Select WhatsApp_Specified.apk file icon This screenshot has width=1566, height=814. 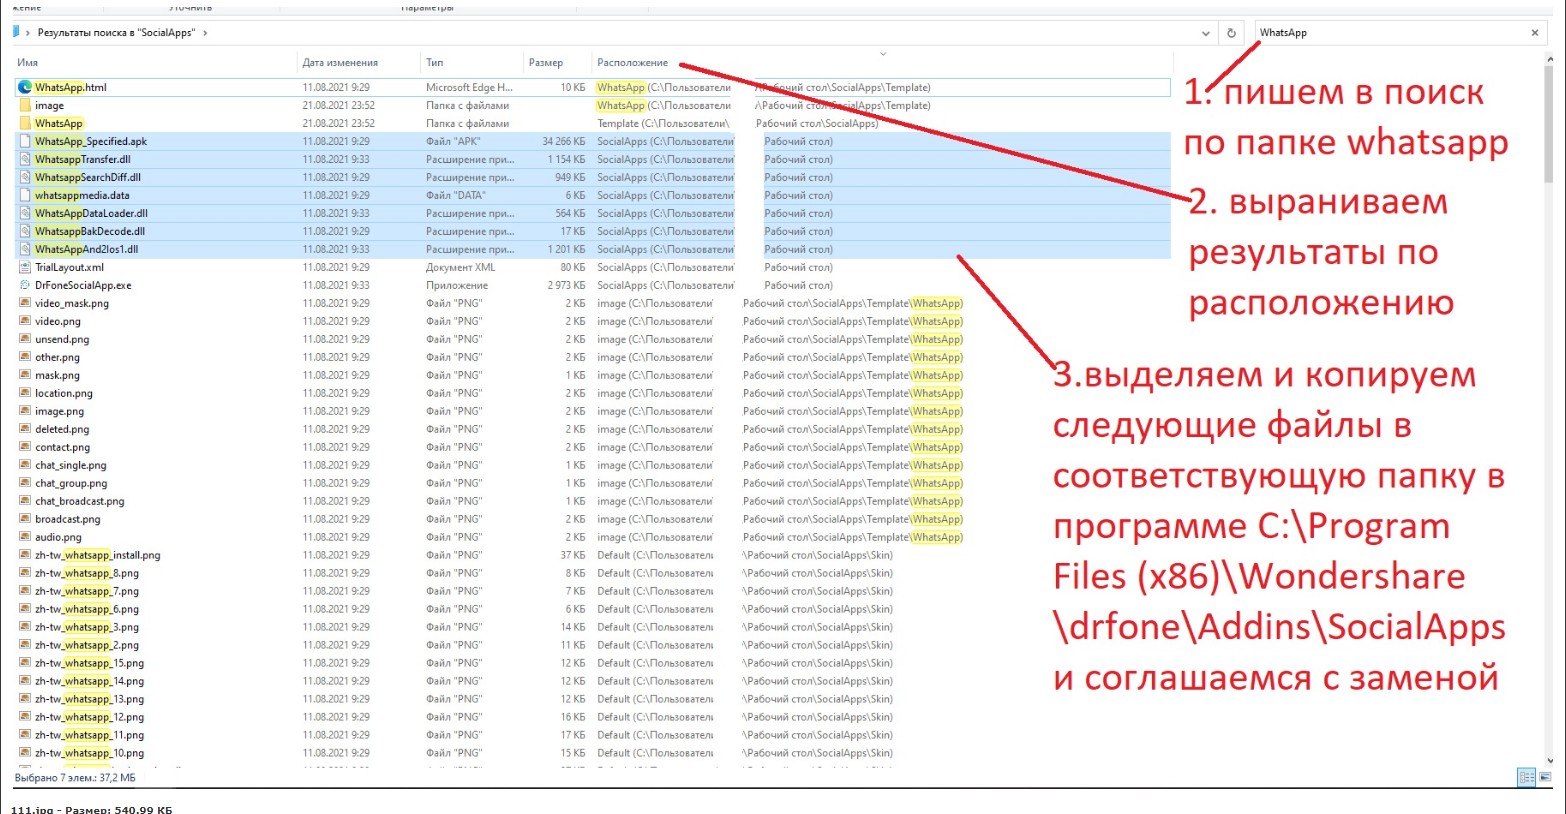tap(25, 141)
